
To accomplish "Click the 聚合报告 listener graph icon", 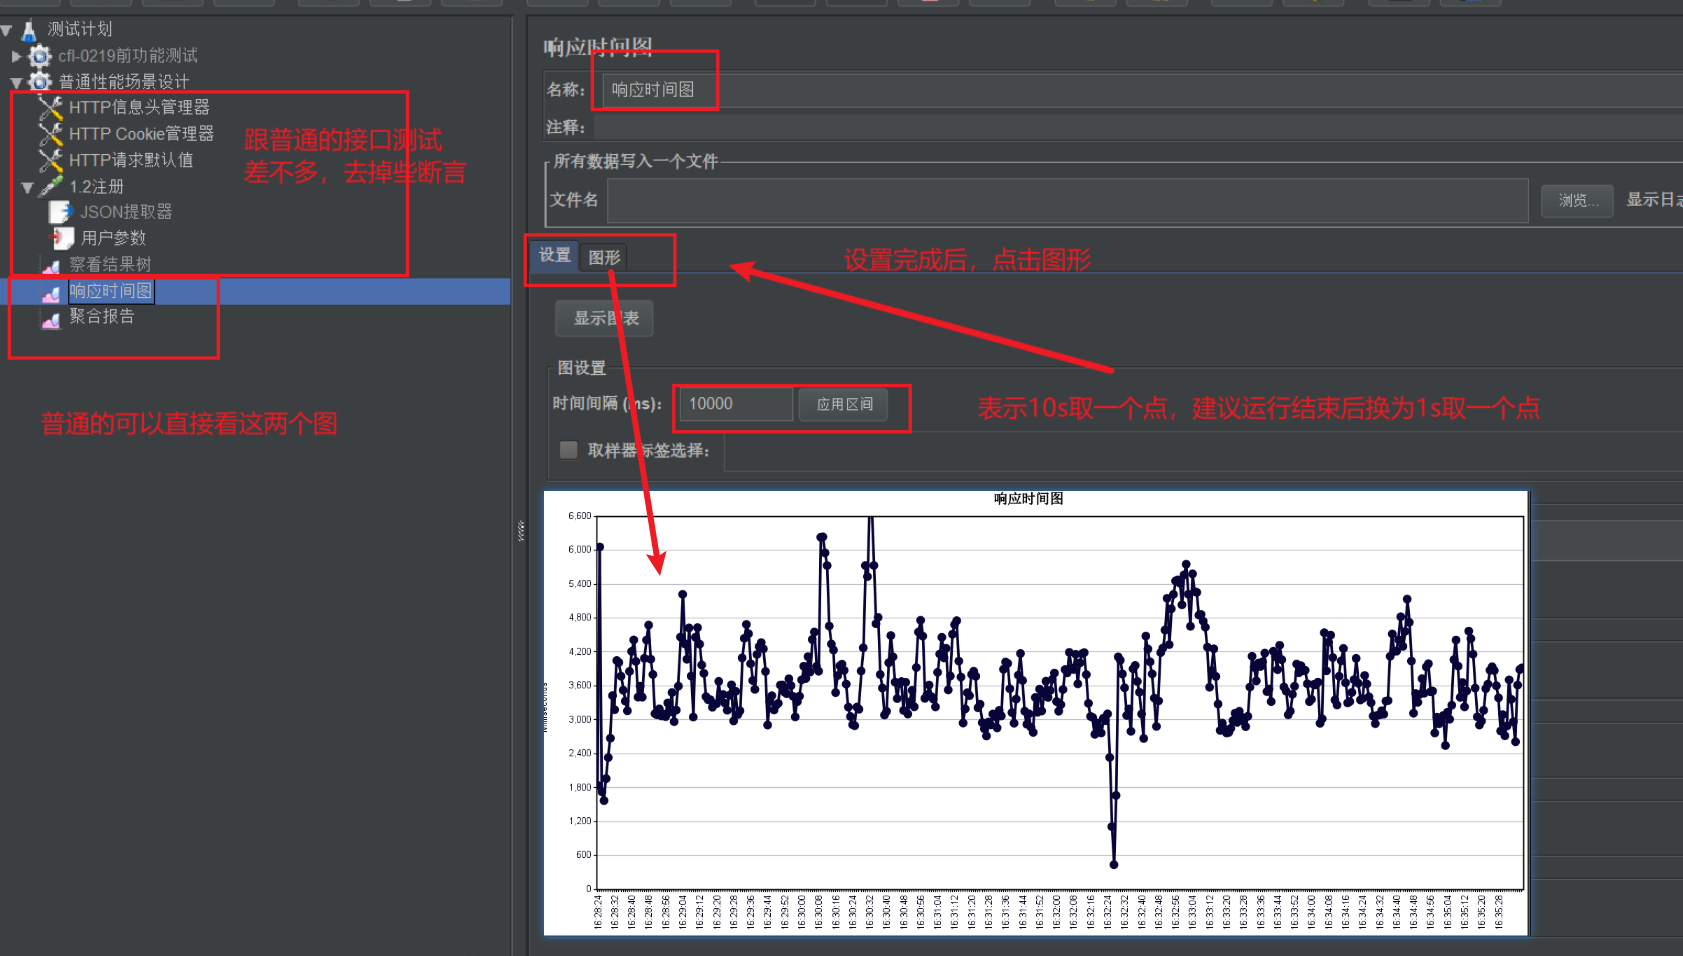I will tap(51, 318).
